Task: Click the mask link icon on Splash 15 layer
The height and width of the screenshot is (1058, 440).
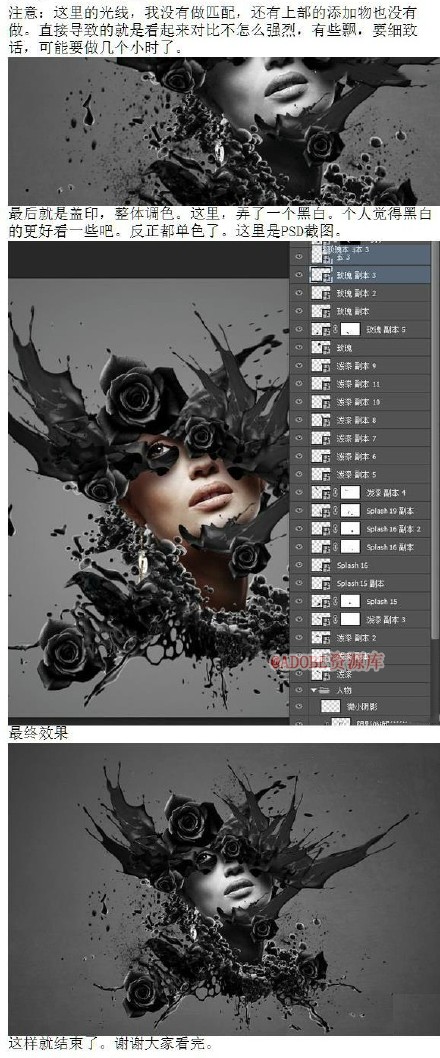Action: (x=335, y=601)
